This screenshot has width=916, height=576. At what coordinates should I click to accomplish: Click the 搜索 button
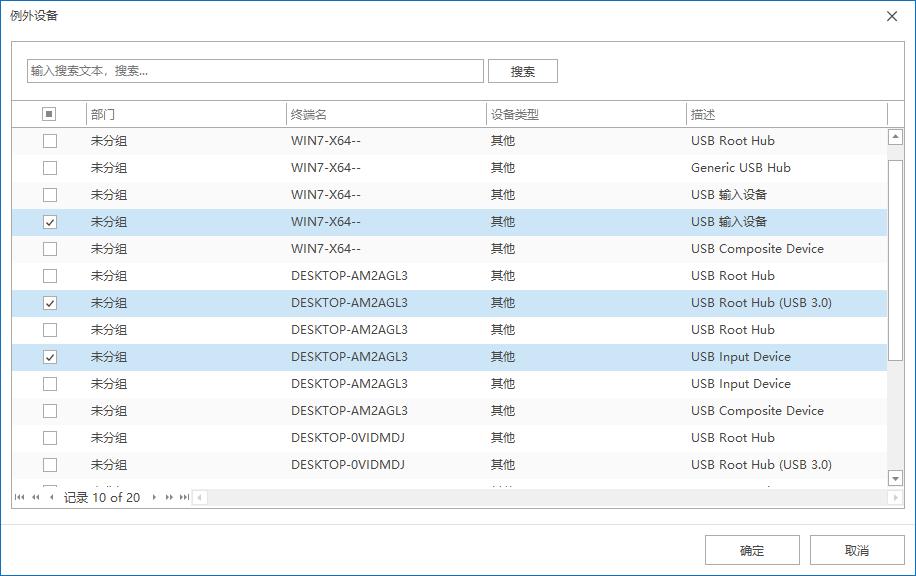[x=522, y=71]
